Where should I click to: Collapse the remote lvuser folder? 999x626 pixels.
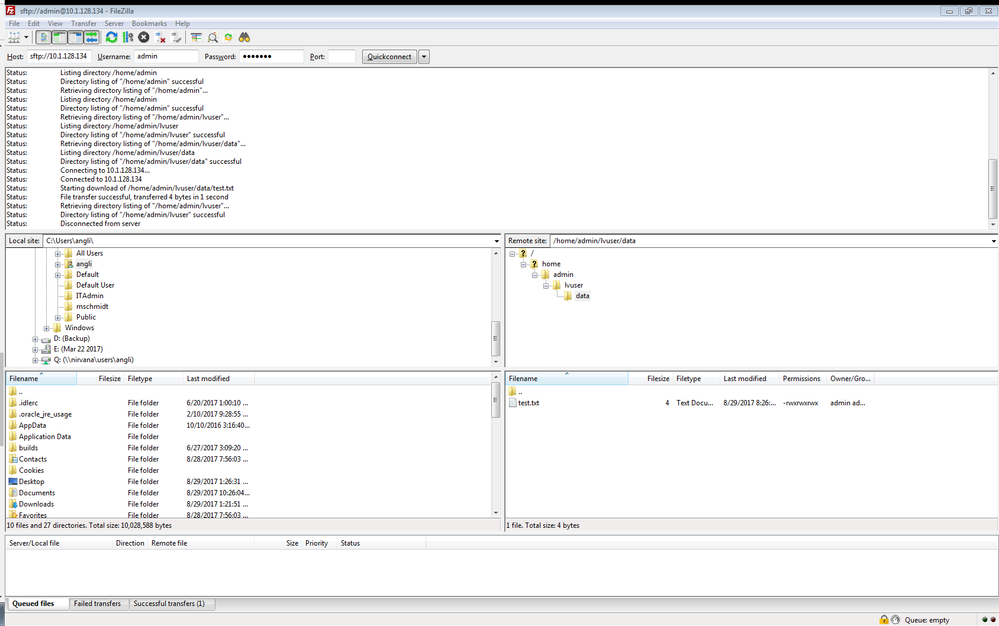pyautogui.click(x=546, y=286)
